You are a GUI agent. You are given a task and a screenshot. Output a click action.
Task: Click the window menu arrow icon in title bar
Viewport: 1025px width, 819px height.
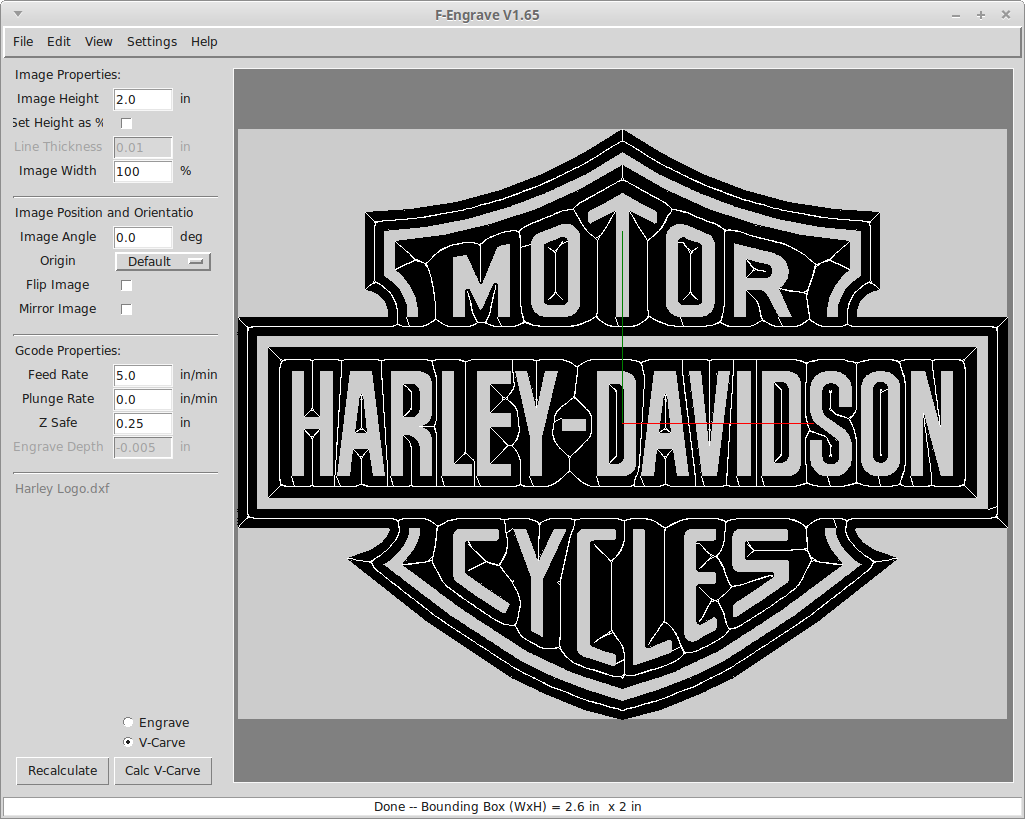point(18,14)
